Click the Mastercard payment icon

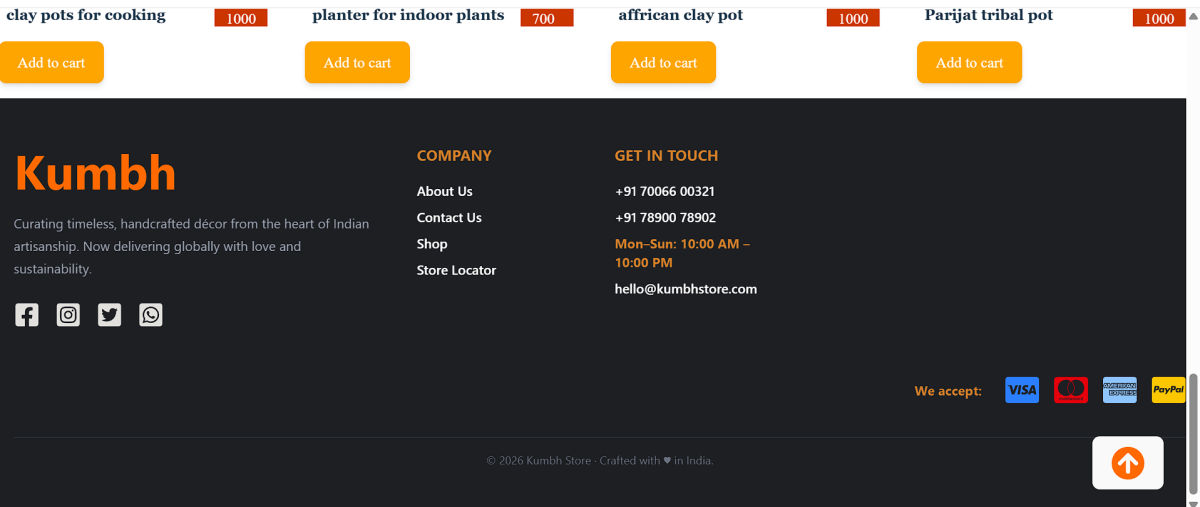click(x=1070, y=390)
